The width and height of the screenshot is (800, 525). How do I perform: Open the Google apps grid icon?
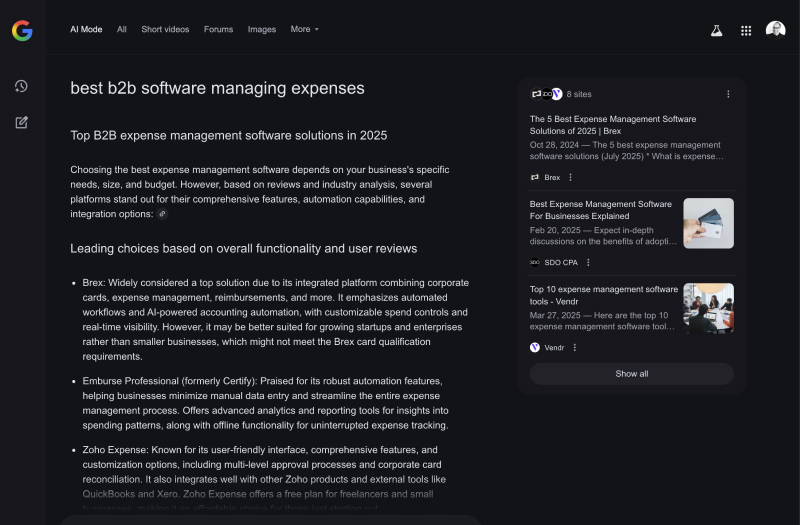[746, 31]
